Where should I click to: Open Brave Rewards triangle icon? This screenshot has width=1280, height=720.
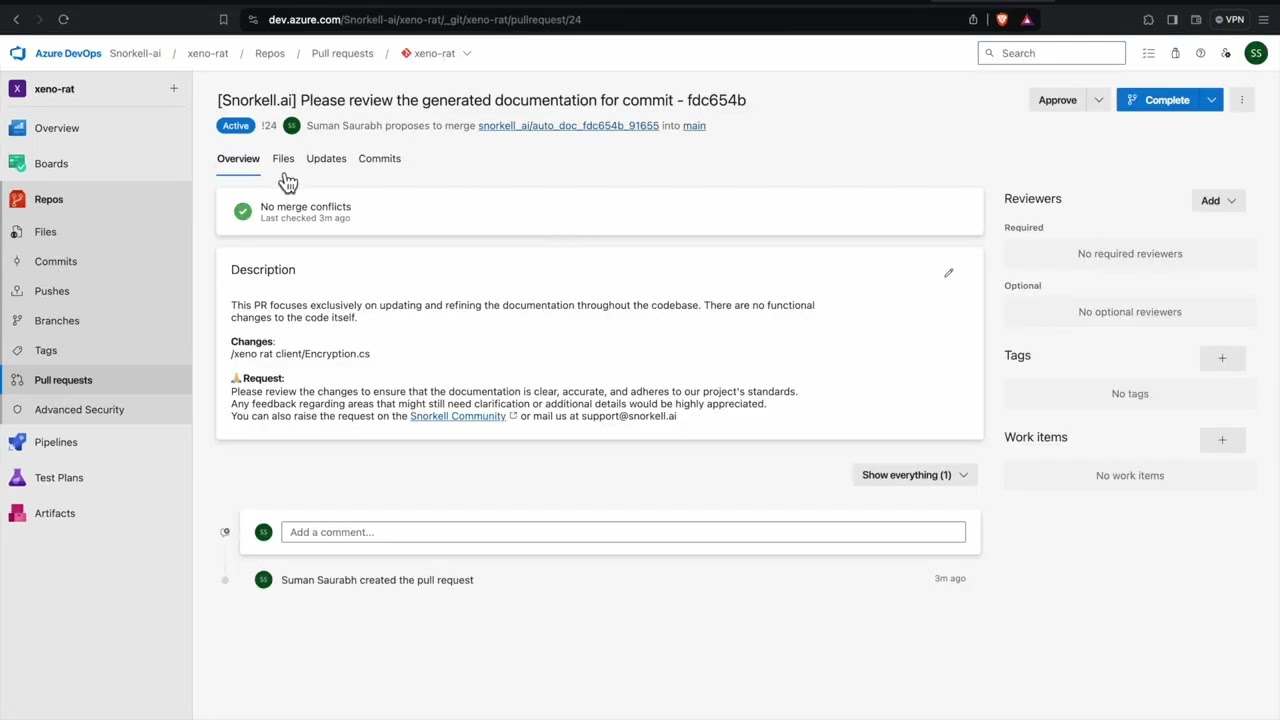(1027, 19)
